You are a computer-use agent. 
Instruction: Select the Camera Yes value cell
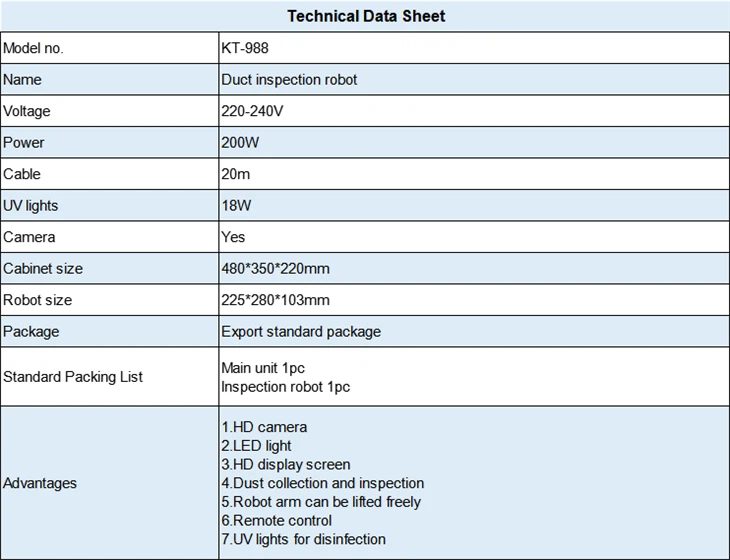coord(474,237)
